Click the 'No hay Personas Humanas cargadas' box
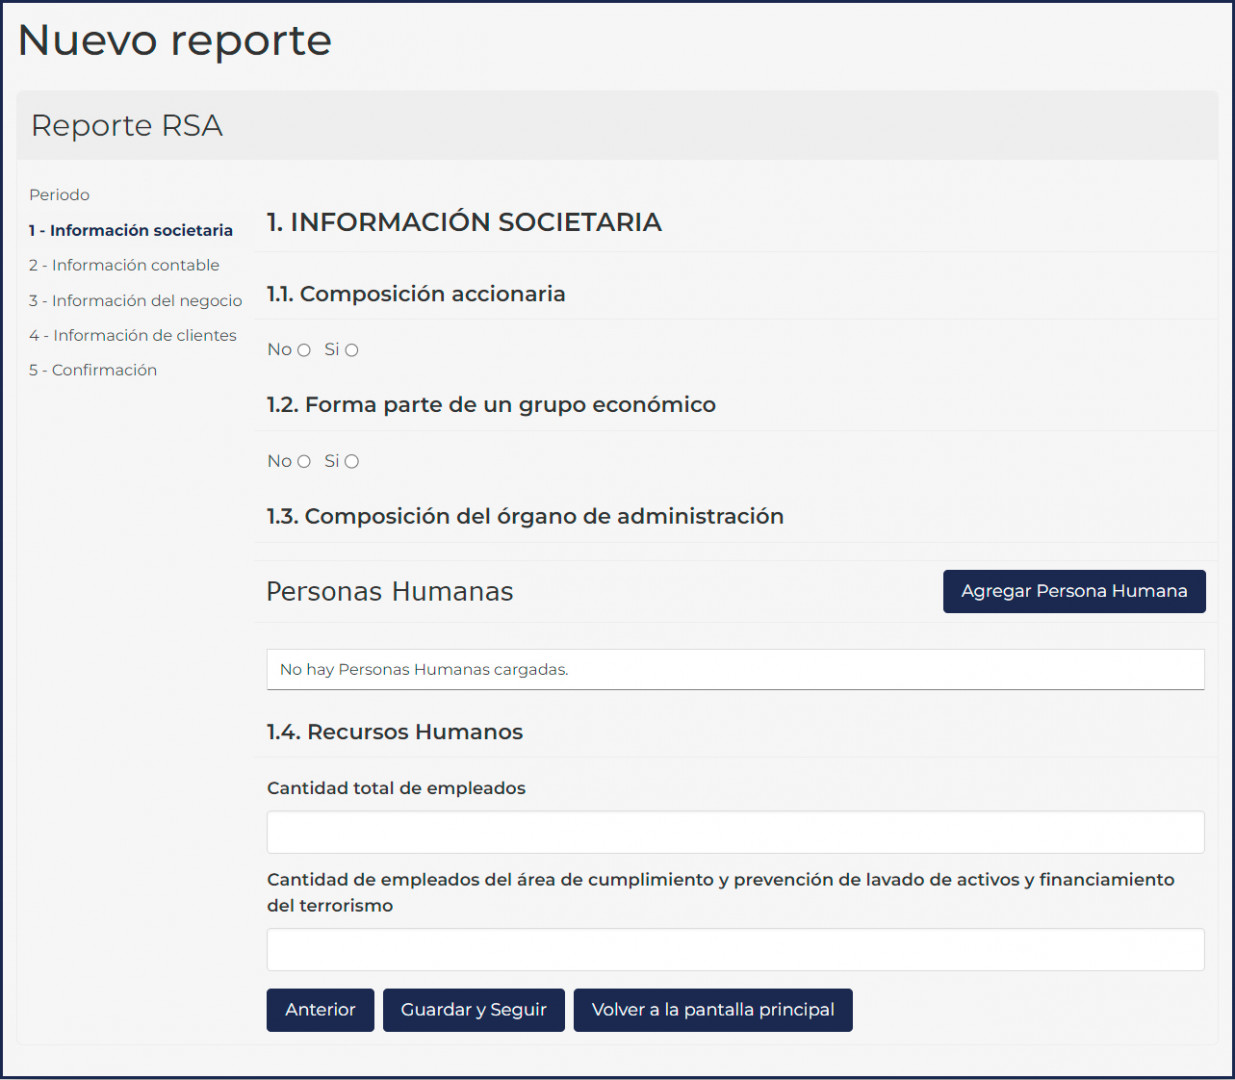1235x1080 pixels. coord(735,669)
